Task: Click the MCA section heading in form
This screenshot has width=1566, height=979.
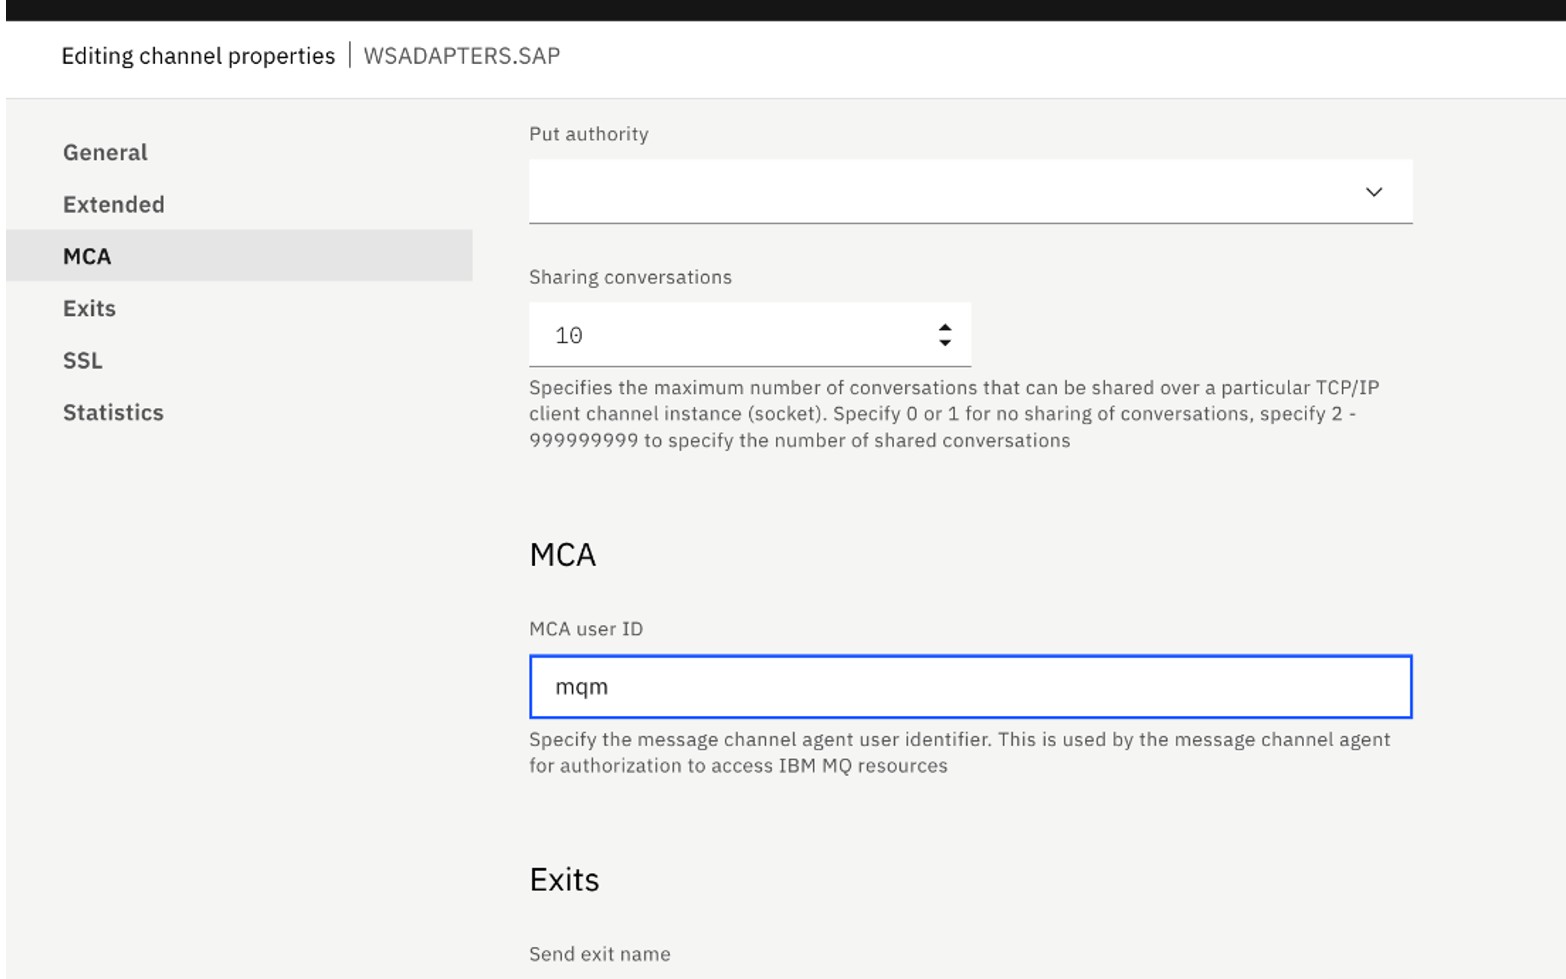Action: point(562,554)
